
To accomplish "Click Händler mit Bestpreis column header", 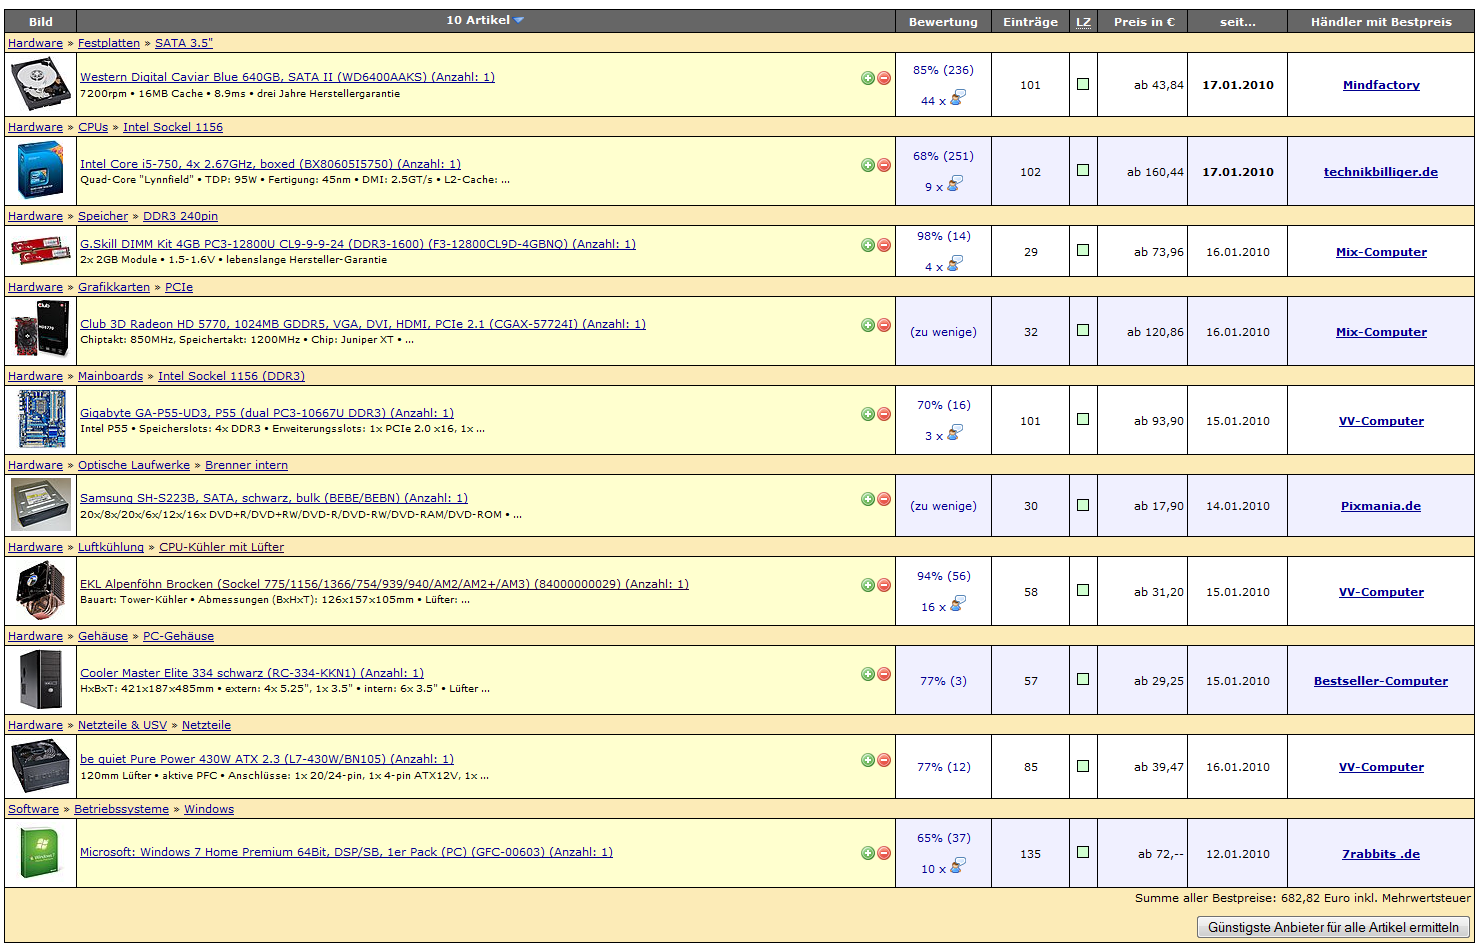I will (1381, 22).
